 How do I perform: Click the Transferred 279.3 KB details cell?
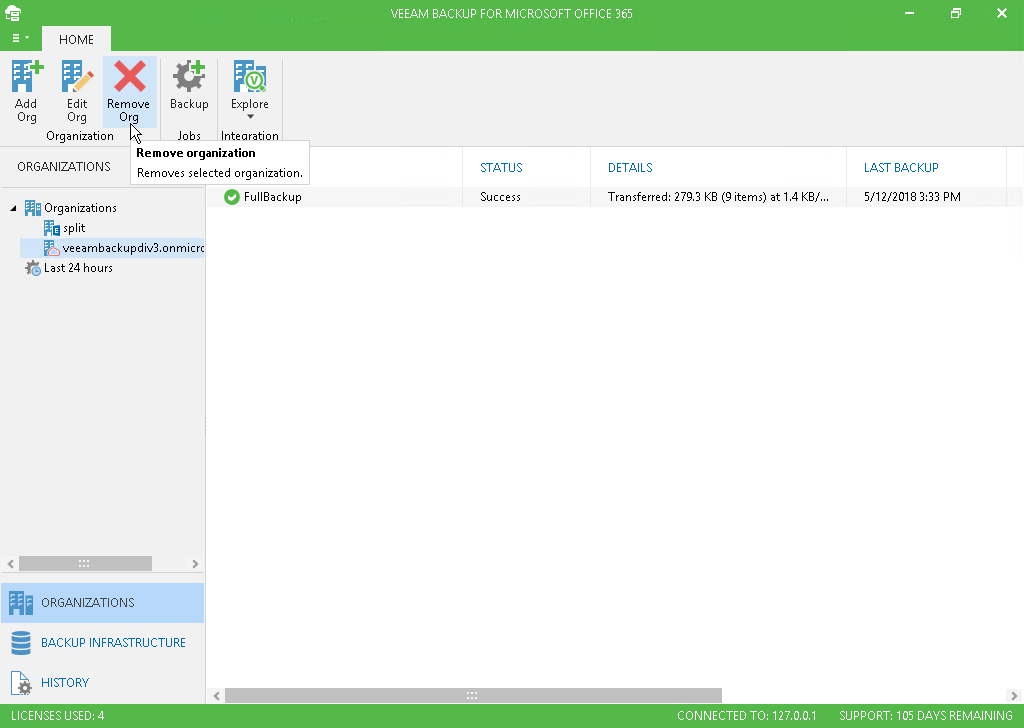pyautogui.click(x=718, y=197)
